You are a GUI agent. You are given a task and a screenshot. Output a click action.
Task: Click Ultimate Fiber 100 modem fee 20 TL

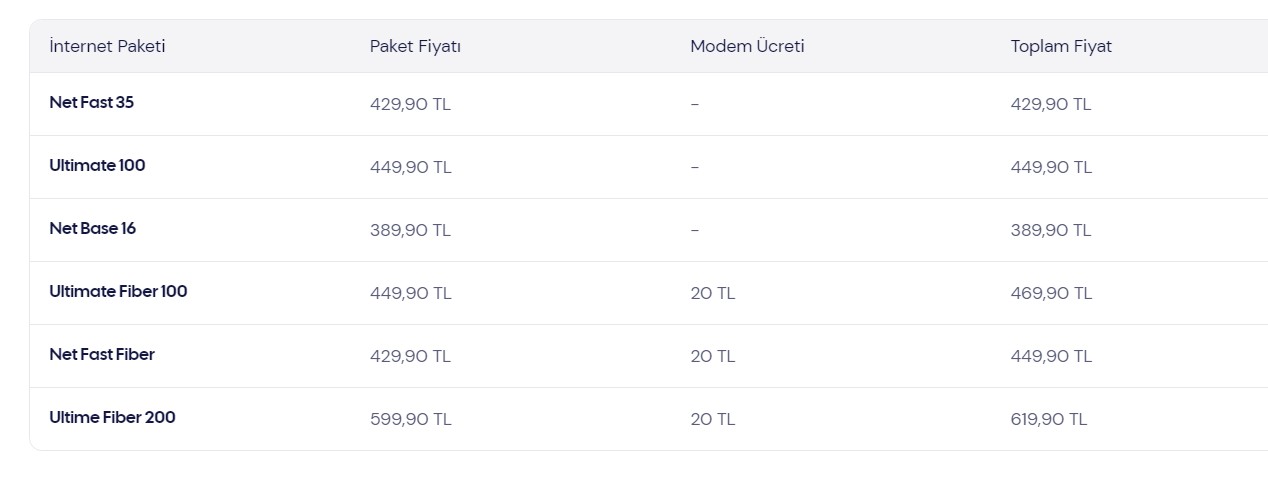(x=712, y=293)
